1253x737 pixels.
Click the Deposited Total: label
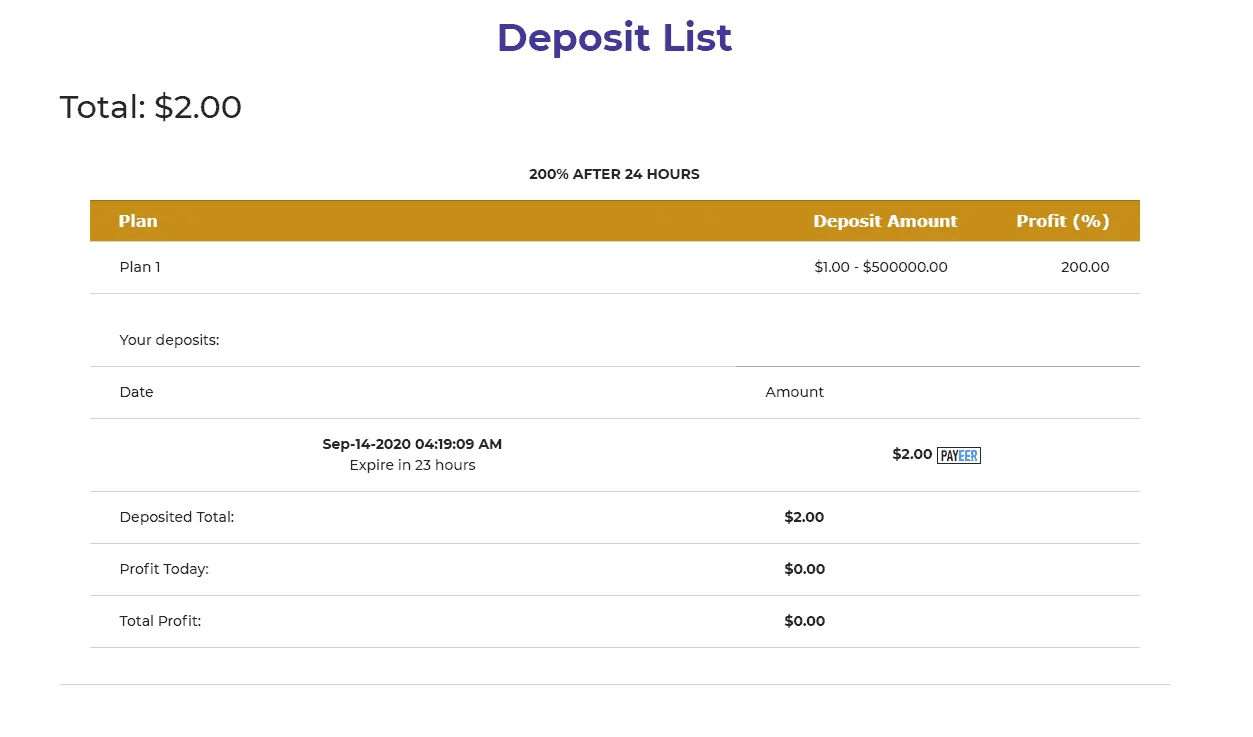(176, 517)
